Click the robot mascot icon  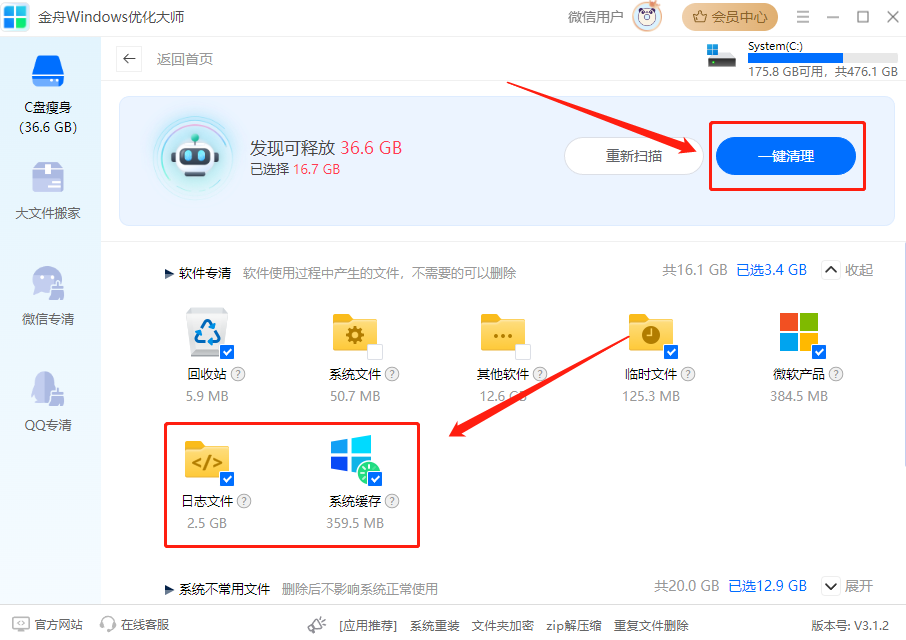195,157
